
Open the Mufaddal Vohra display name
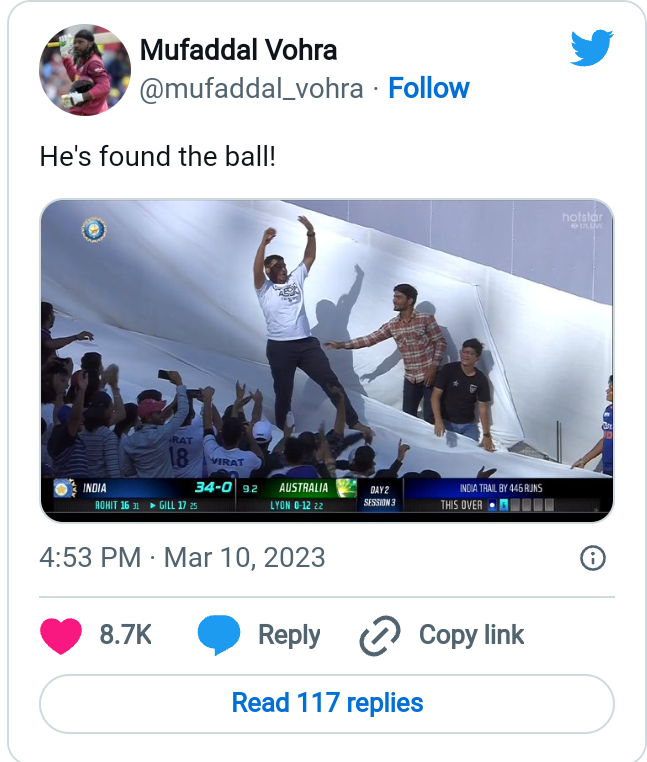pos(238,50)
